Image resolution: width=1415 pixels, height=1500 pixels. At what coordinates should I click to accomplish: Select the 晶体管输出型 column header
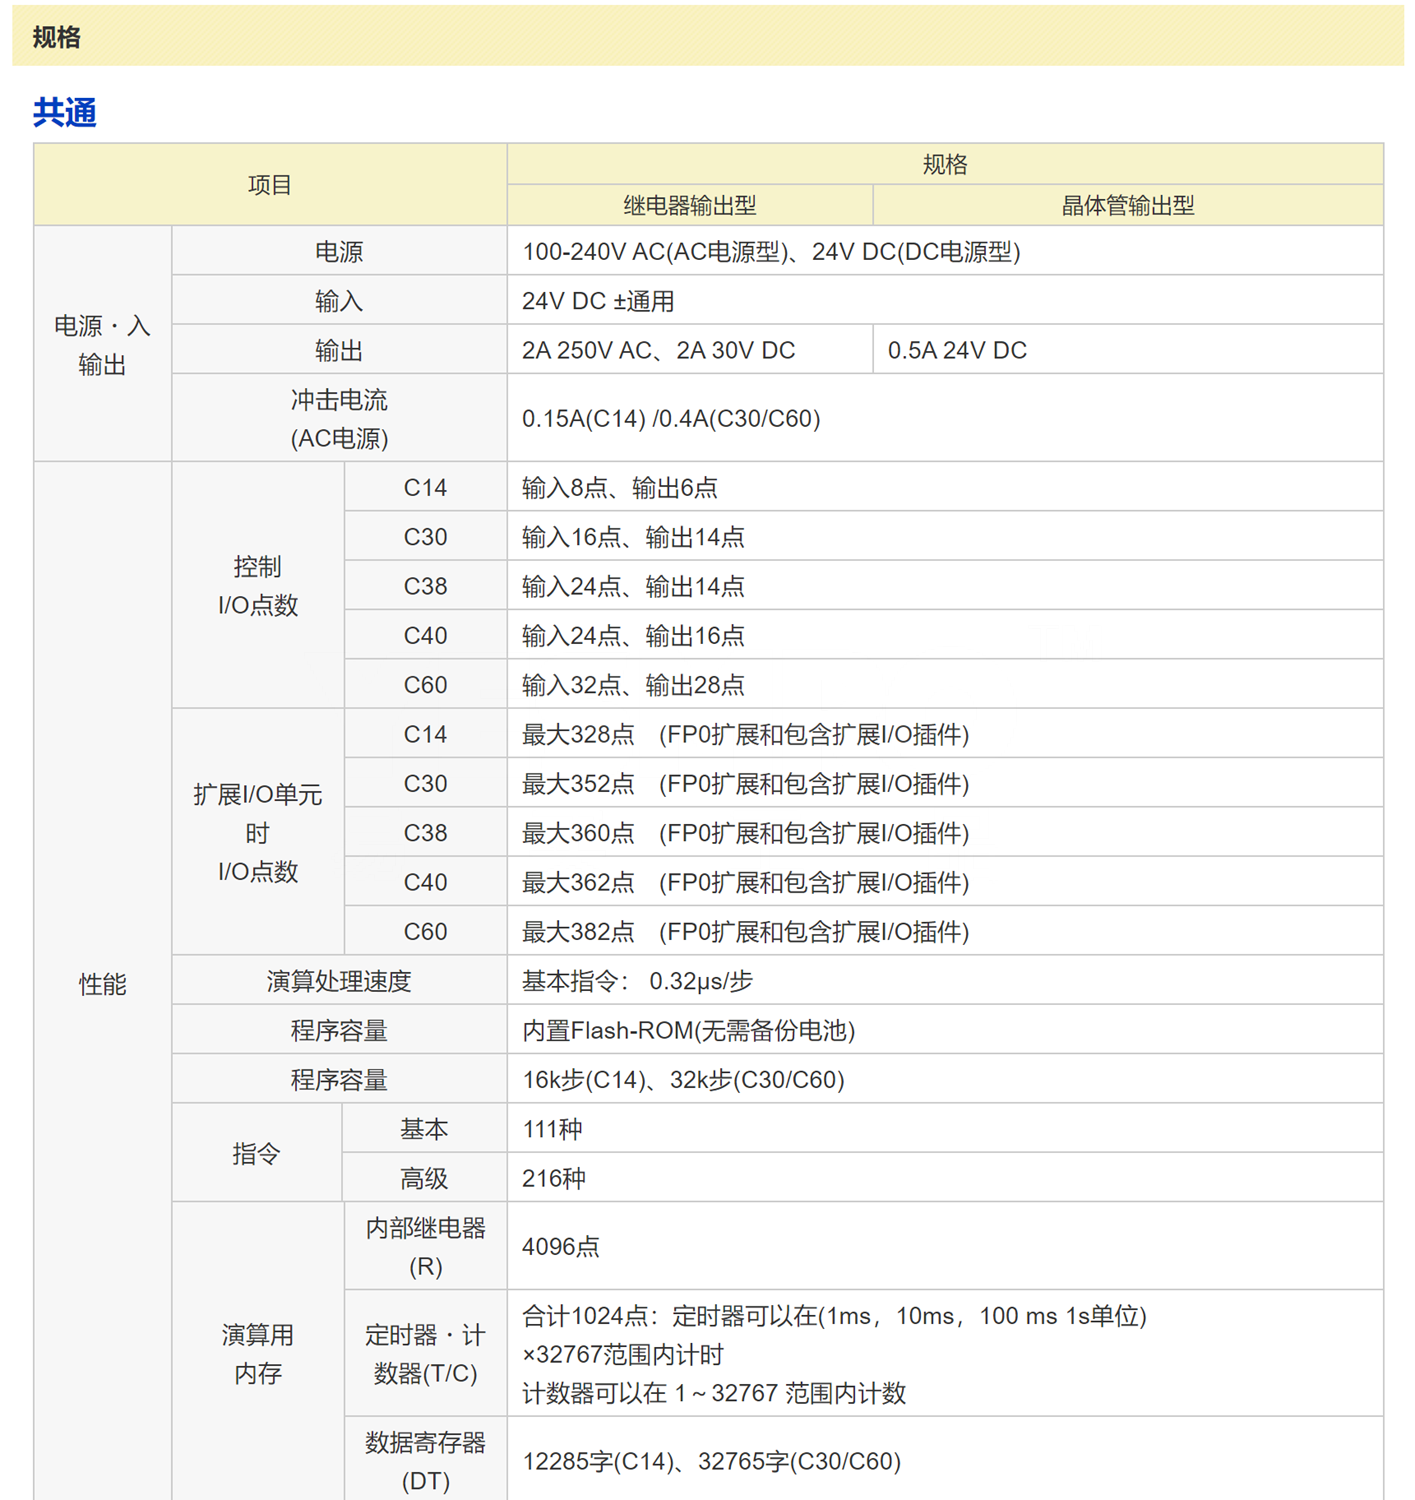click(1128, 205)
